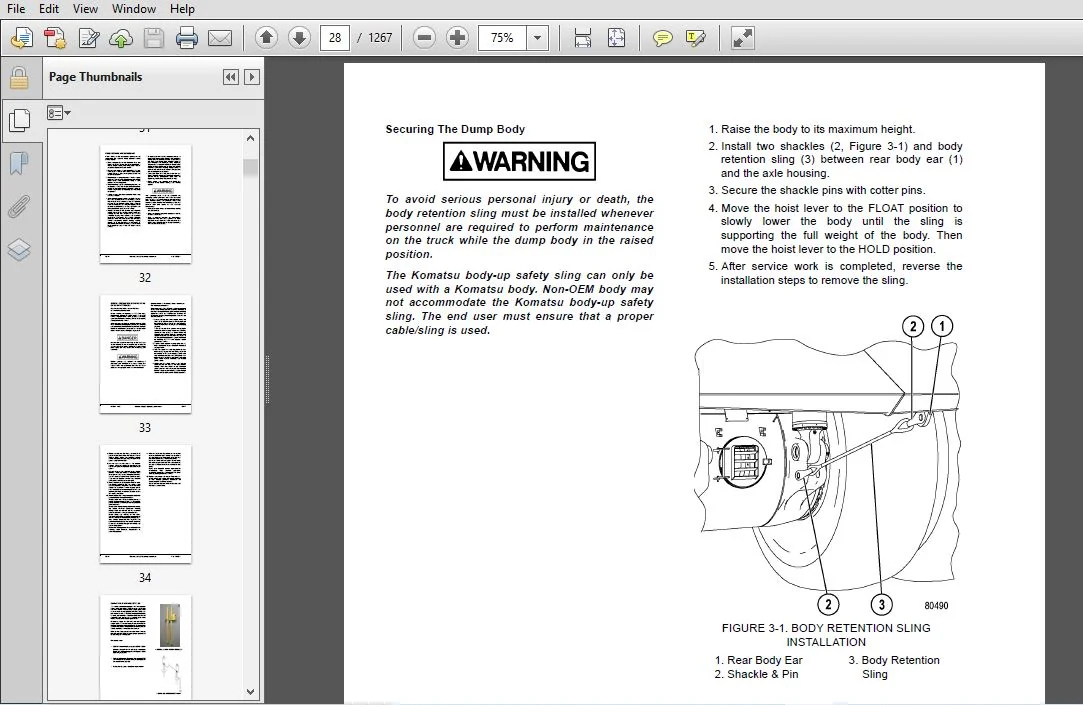Select the Page Thumbnails sidebar icon
The height and width of the screenshot is (705, 1083).
click(x=19, y=121)
